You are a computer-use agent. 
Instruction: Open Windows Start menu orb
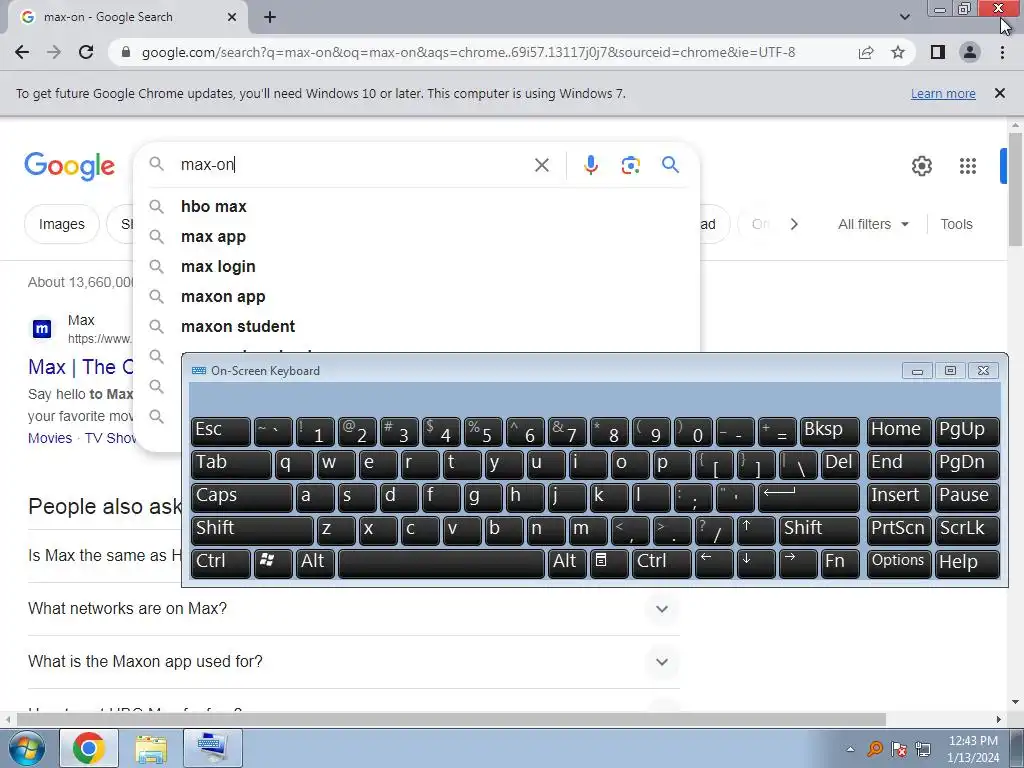coord(27,748)
